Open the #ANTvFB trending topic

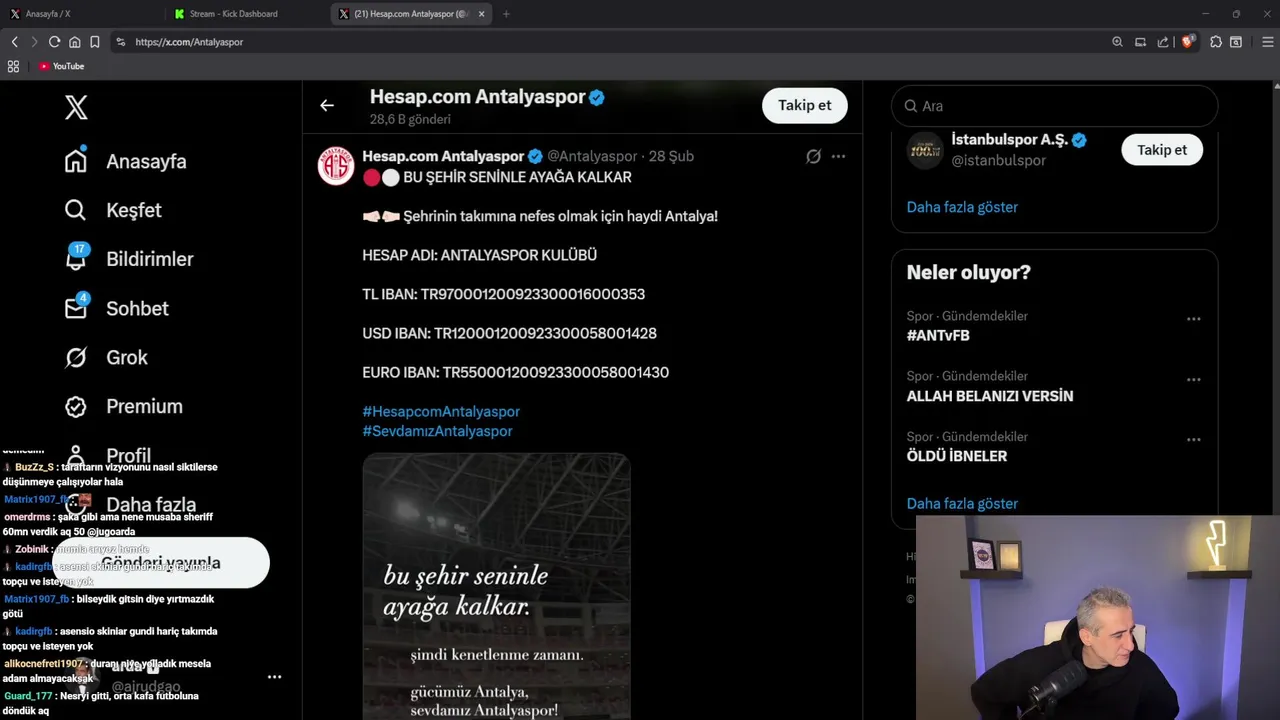938,335
